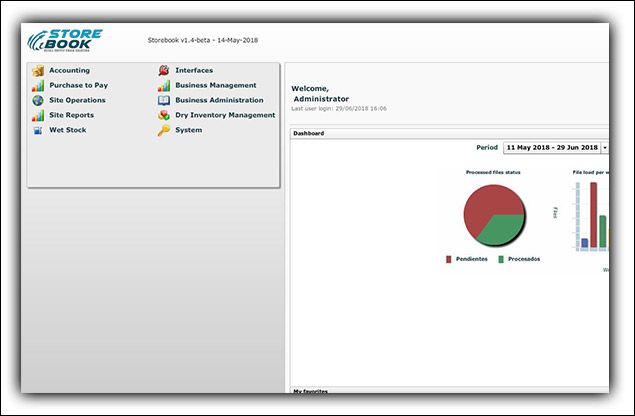Click the Site Reports chart icon
The image size is (635, 416).
tap(38, 115)
